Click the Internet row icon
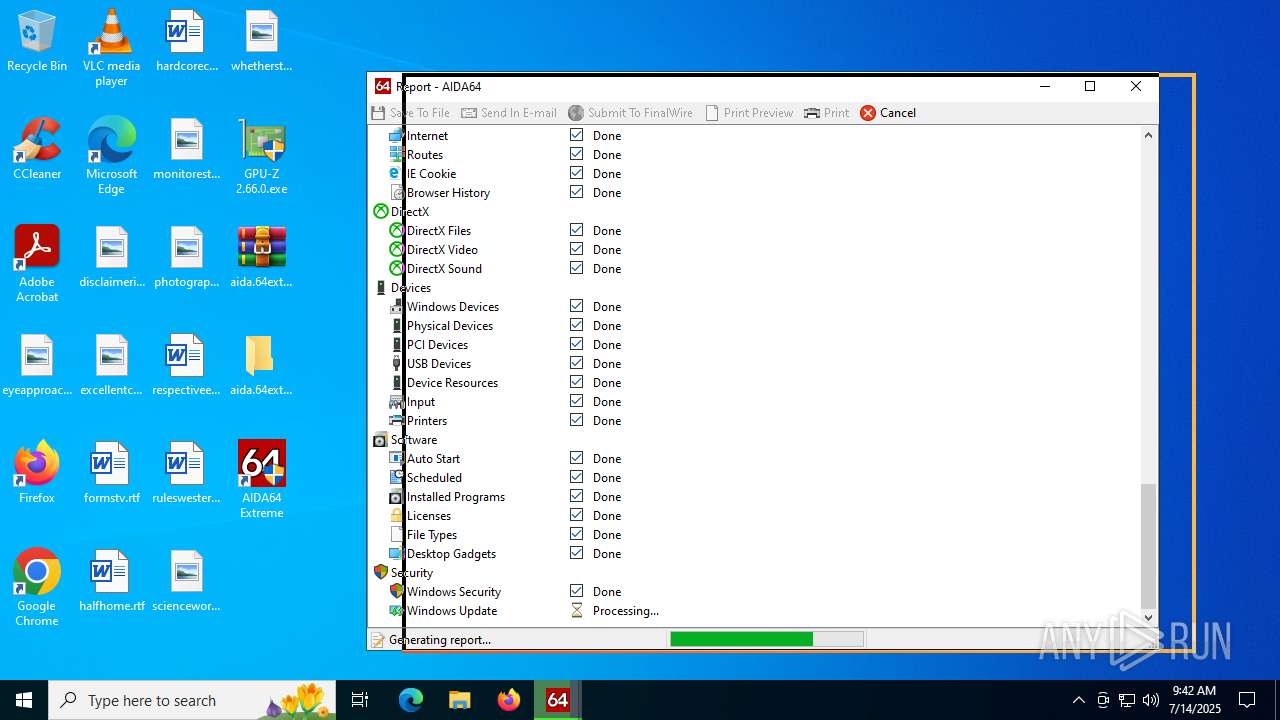 tap(396, 135)
